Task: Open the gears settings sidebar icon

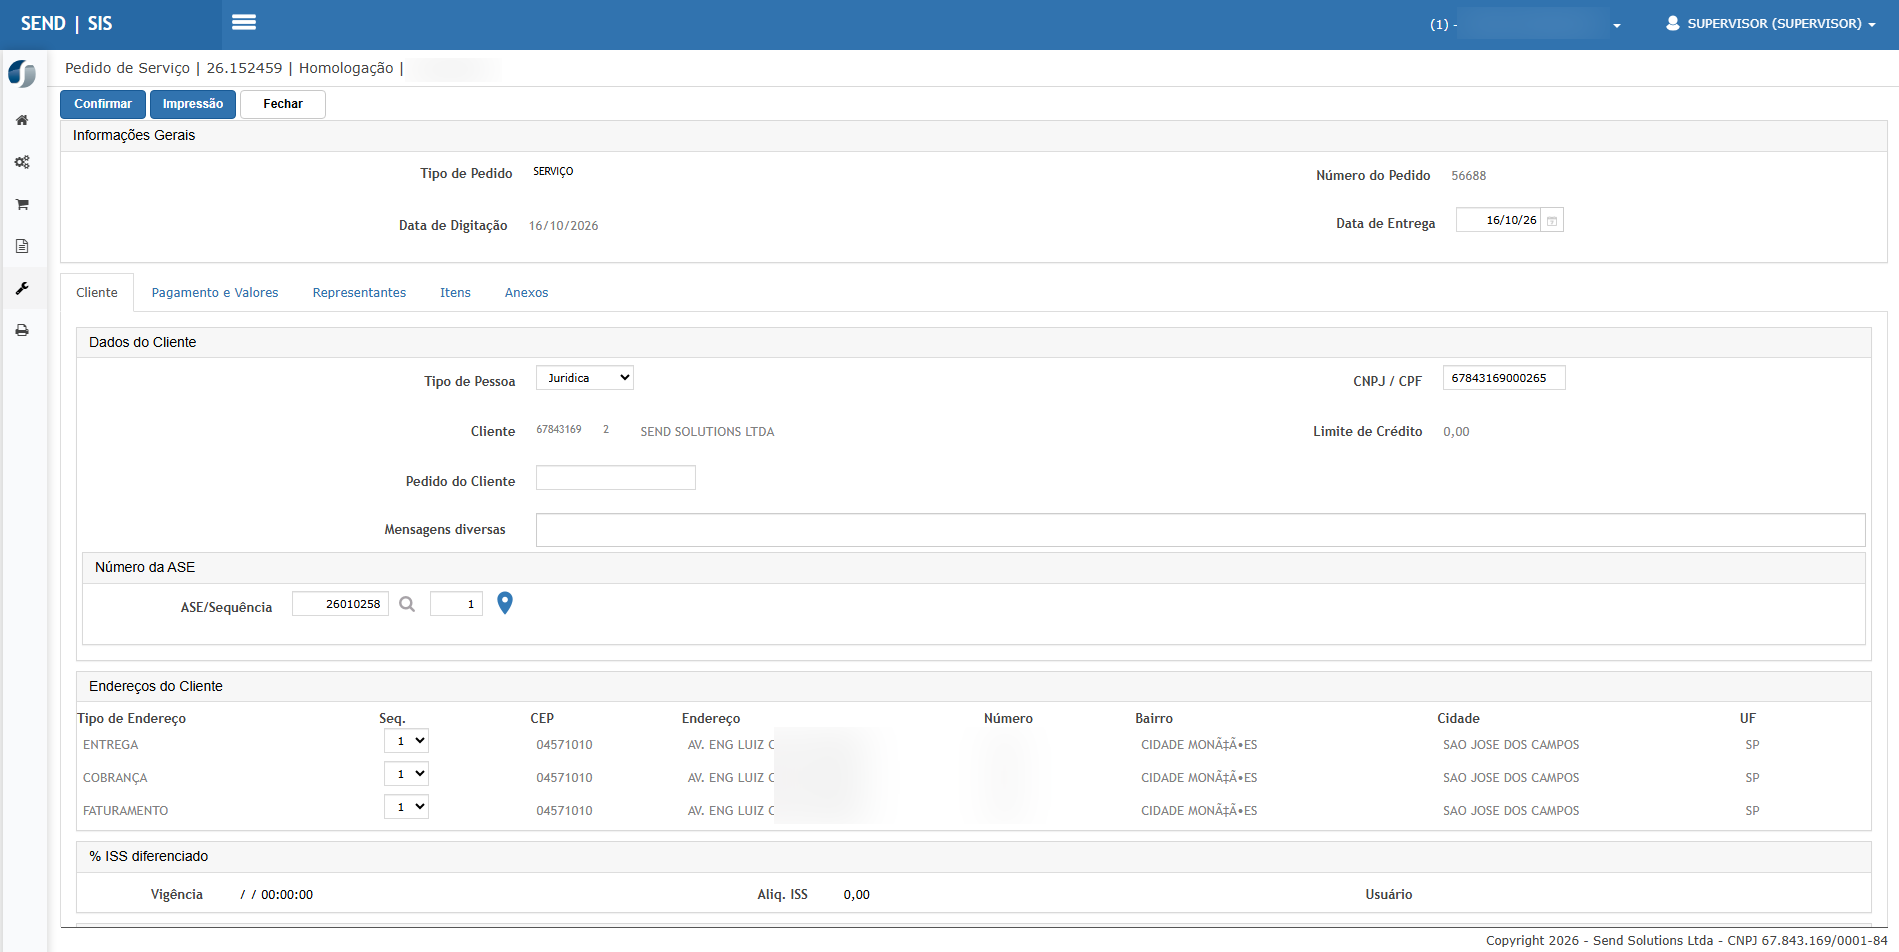Action: coord(22,162)
